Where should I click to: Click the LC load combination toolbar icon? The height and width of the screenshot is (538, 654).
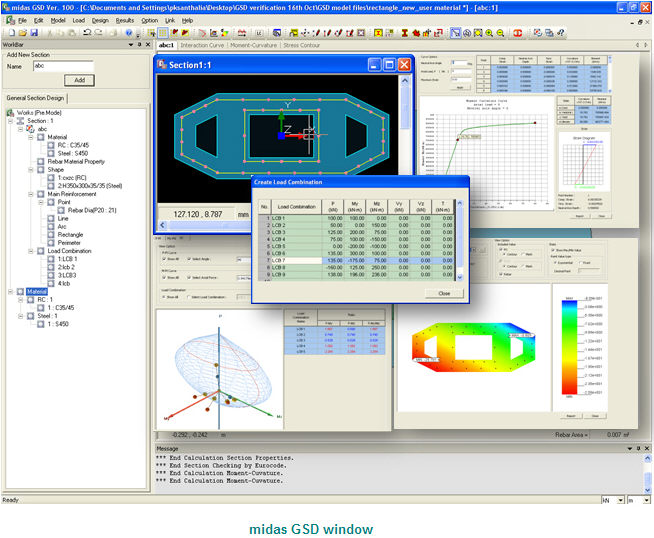tap(259, 33)
